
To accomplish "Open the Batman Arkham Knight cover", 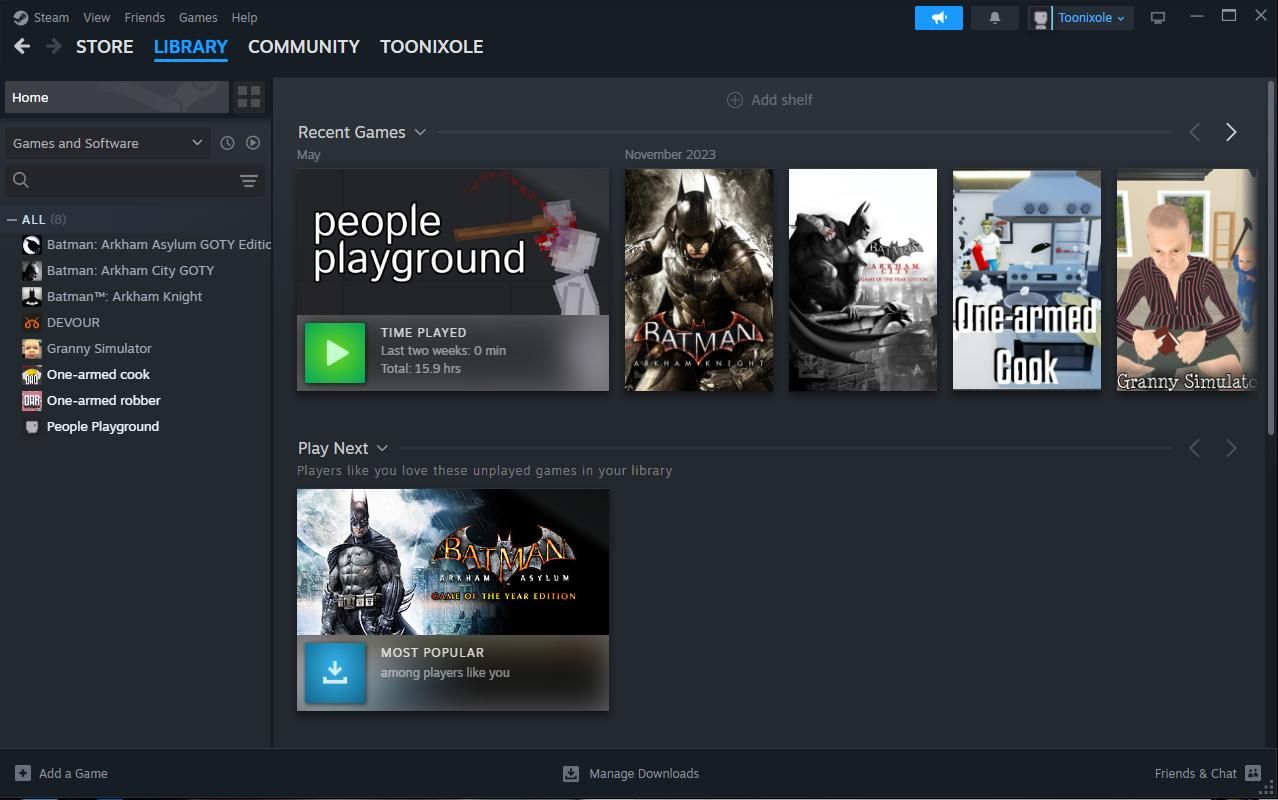I will 699,280.
